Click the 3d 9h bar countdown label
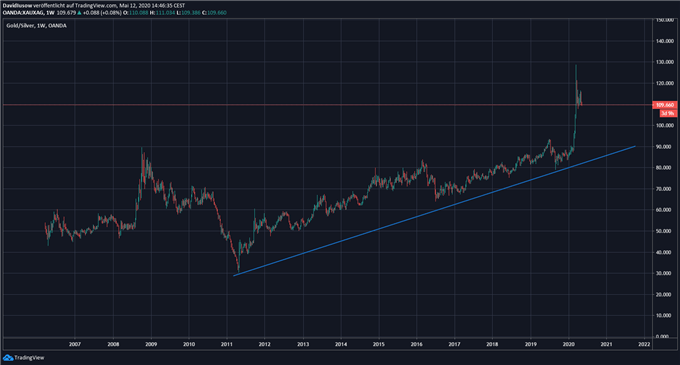 [668, 113]
